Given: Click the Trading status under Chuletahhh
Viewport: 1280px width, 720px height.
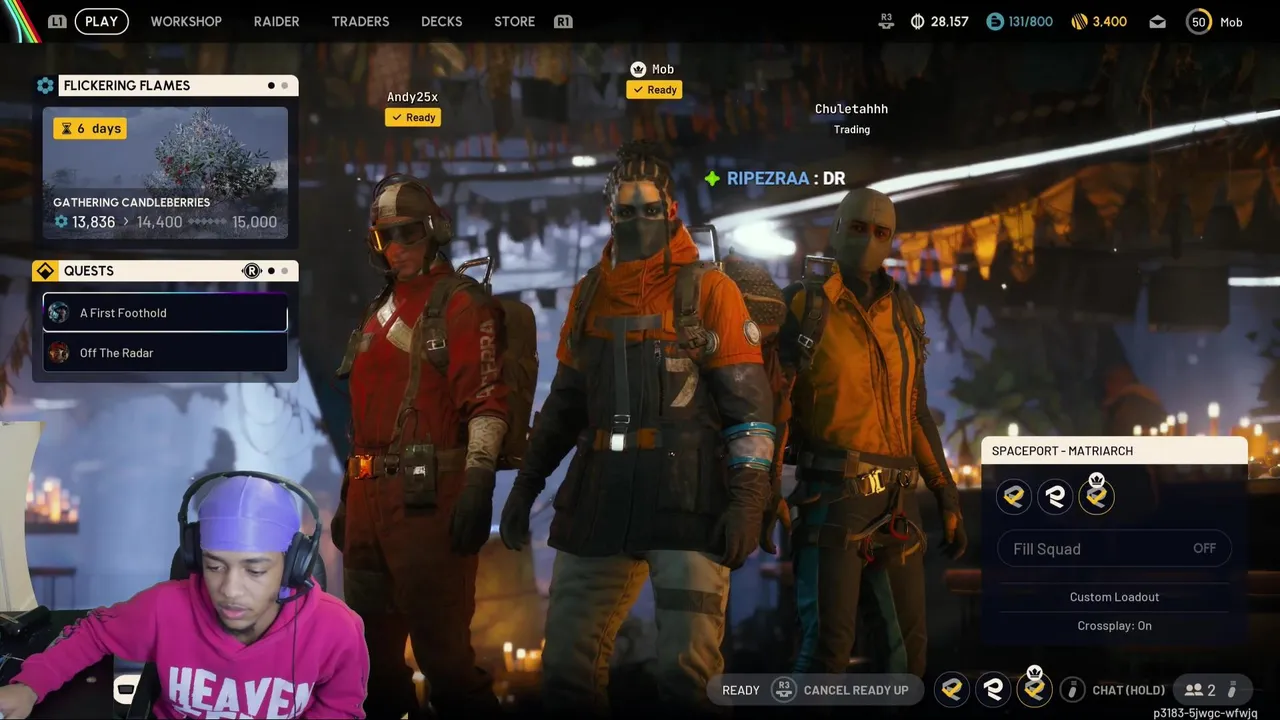Looking at the screenshot, I should (x=852, y=130).
